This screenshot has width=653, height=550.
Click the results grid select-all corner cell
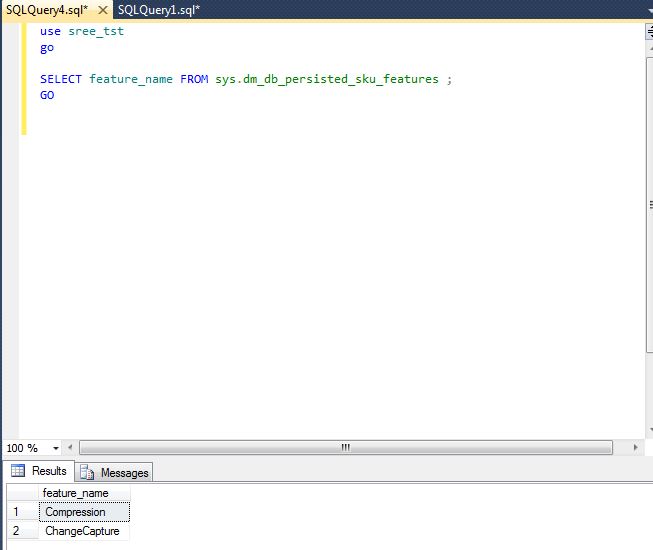coord(20,493)
